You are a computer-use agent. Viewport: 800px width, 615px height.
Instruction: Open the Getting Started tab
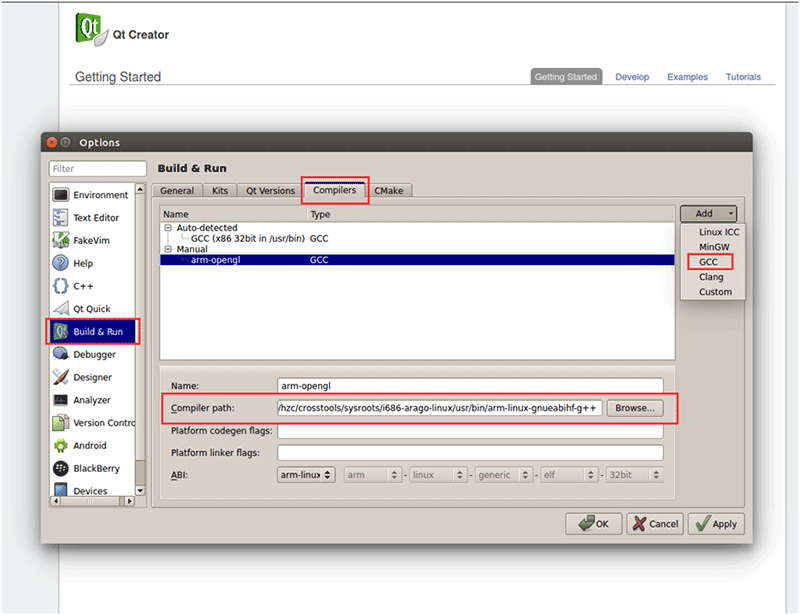566,77
